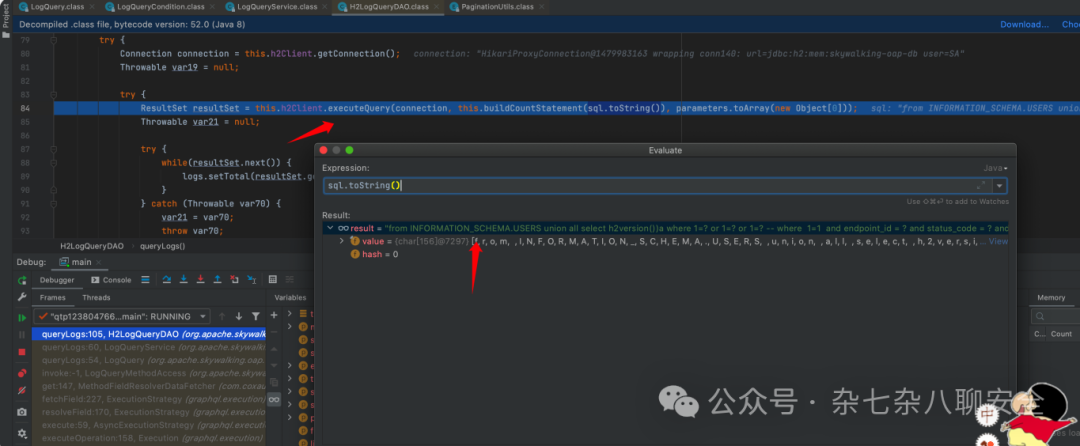Select frame get:147, MethodFieldResolverDataFetcher
Viewport: 1080px width, 446px height.
(149, 386)
